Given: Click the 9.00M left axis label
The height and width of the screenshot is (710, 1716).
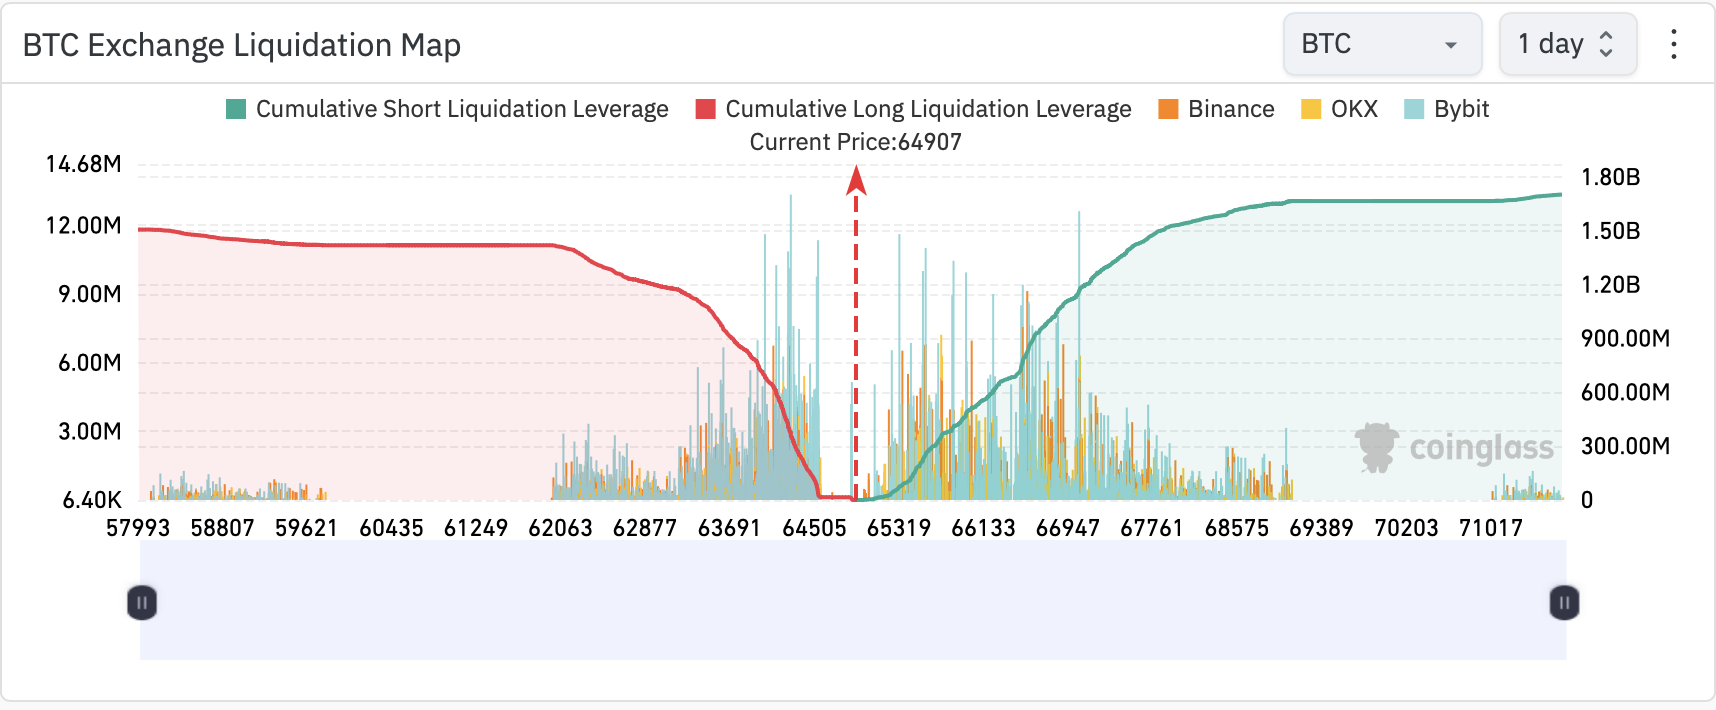Looking at the screenshot, I should pyautogui.click(x=90, y=294).
